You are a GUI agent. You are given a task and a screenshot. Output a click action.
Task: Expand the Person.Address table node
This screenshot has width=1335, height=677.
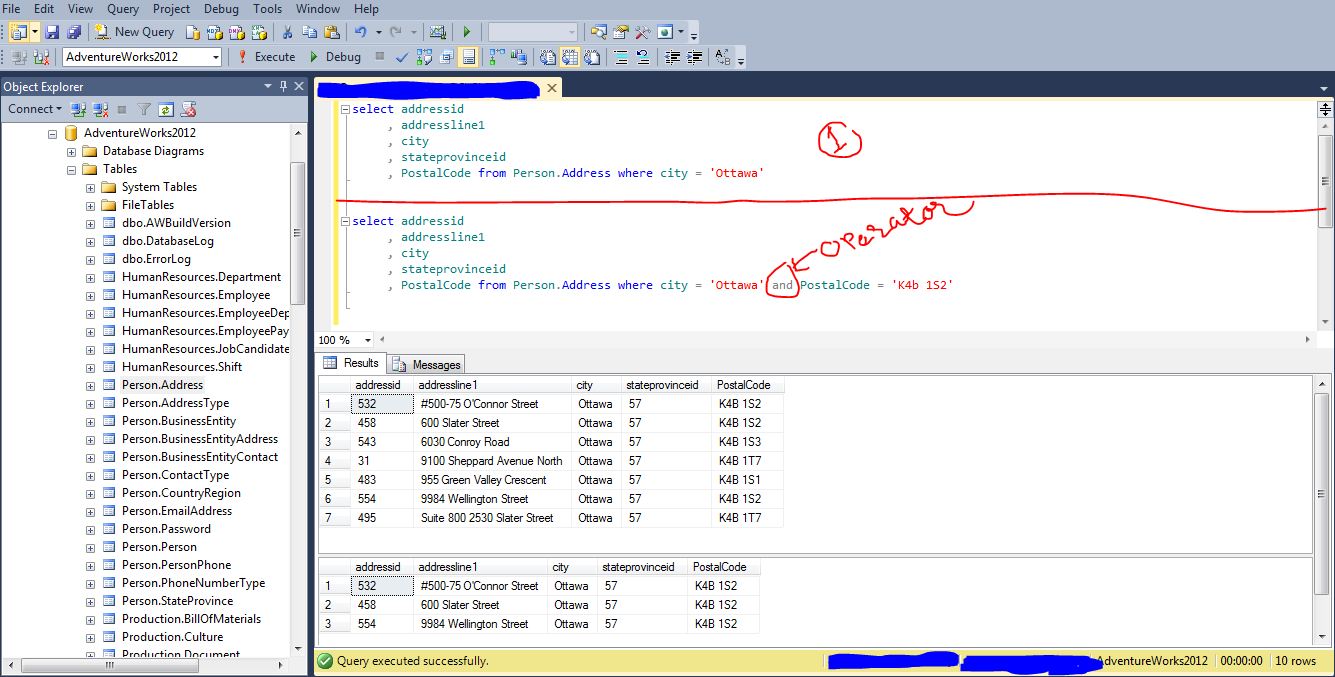[x=90, y=385]
